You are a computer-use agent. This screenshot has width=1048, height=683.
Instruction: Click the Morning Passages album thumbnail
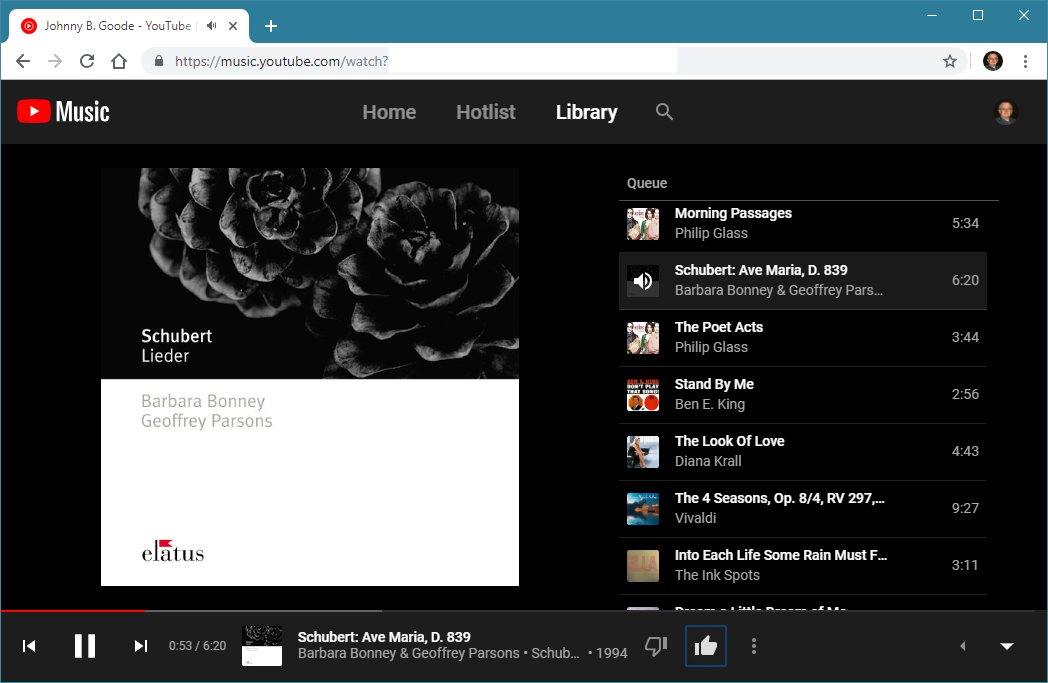click(643, 223)
